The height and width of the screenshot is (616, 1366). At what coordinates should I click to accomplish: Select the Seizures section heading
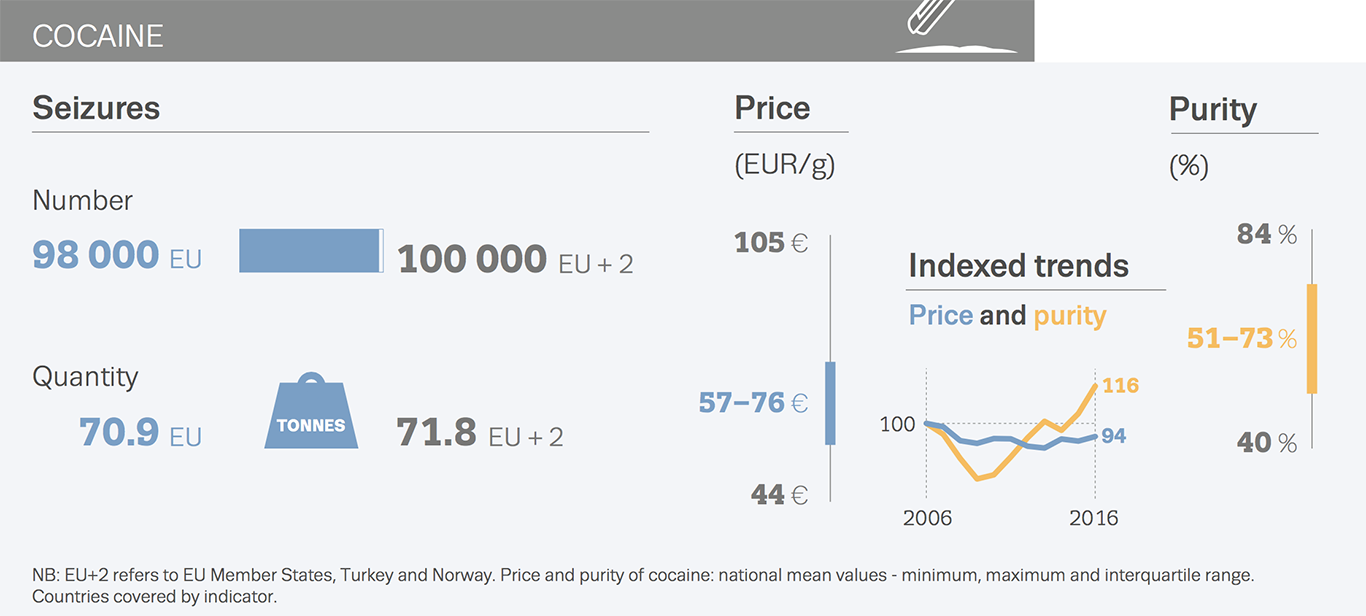click(96, 108)
